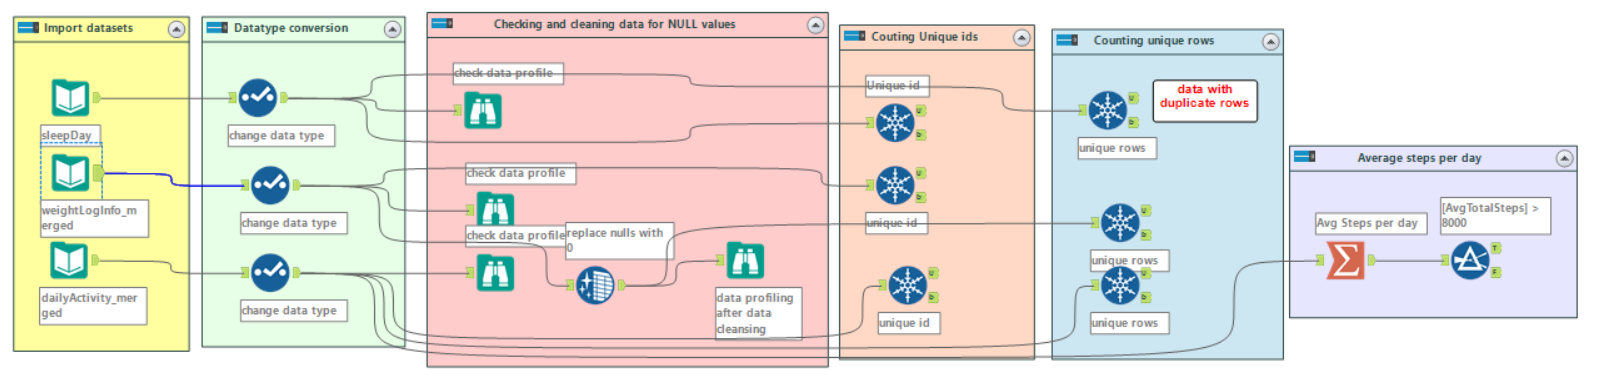
Task: Select the Unique tool beside duplicate rows comment
Action: coord(1107,110)
